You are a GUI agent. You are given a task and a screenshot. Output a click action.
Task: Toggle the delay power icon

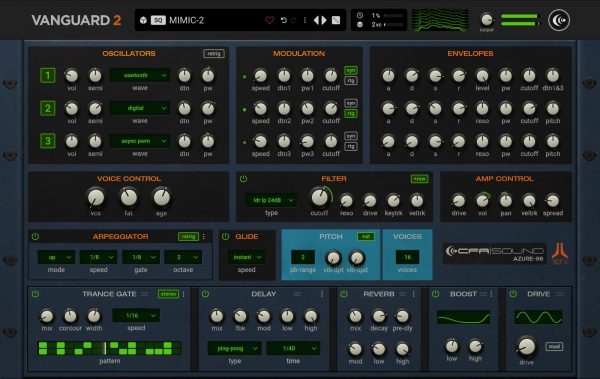pos(205,294)
